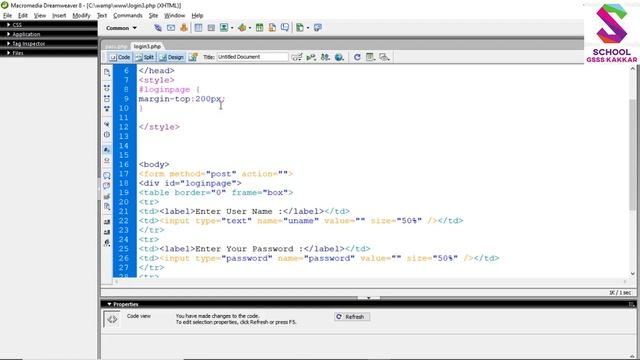This screenshot has height=360, width=640.
Task: Switch to Design view
Action: 172,57
